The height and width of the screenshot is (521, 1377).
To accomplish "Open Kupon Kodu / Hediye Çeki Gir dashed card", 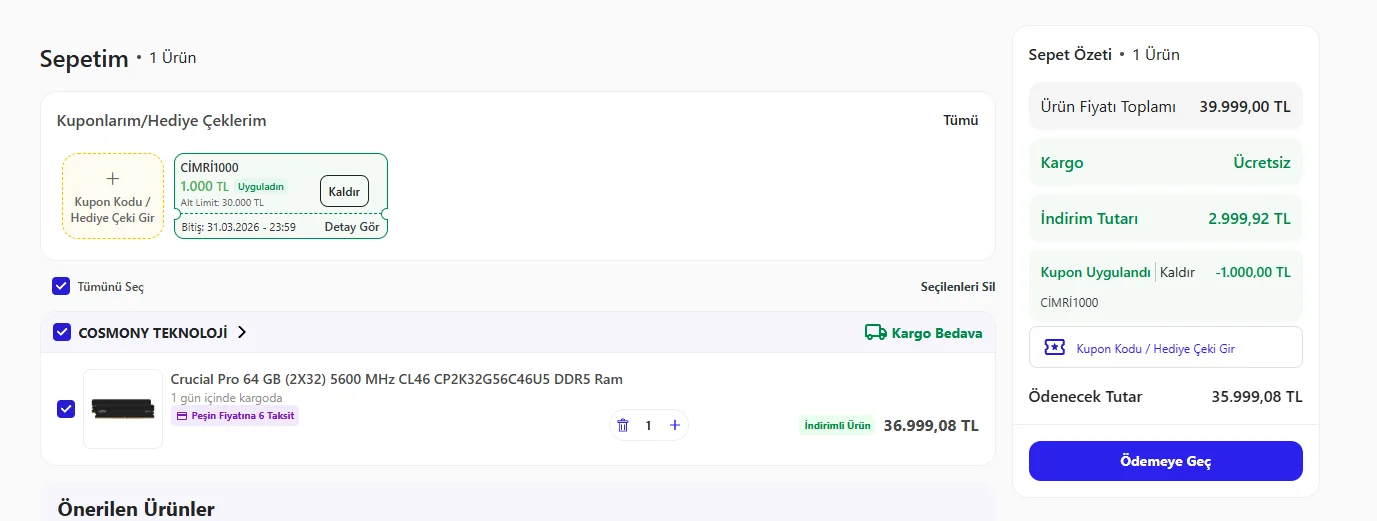I will coord(113,196).
